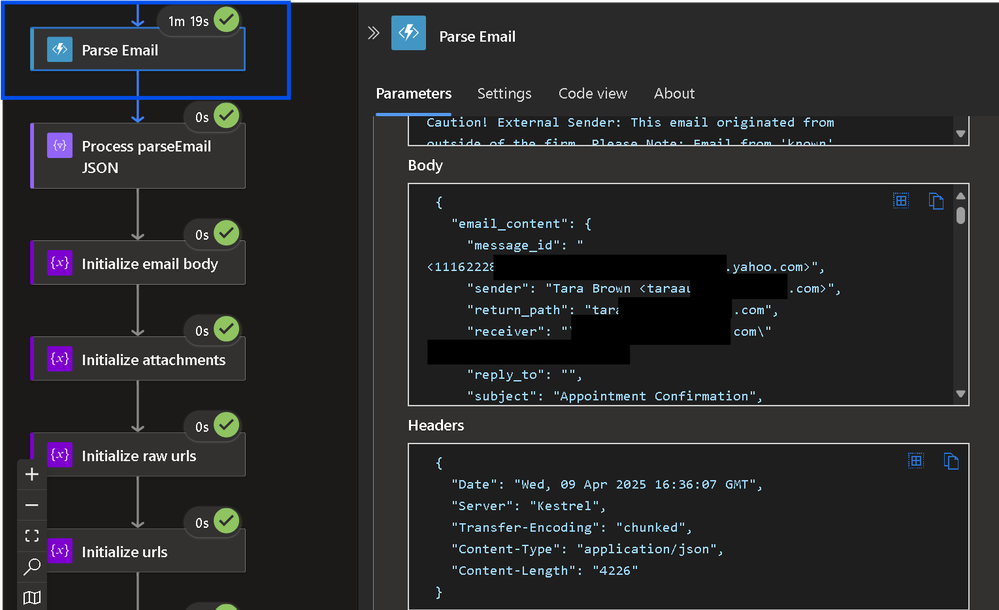
Task: Copy the Body output to clipboard
Action: point(936,201)
